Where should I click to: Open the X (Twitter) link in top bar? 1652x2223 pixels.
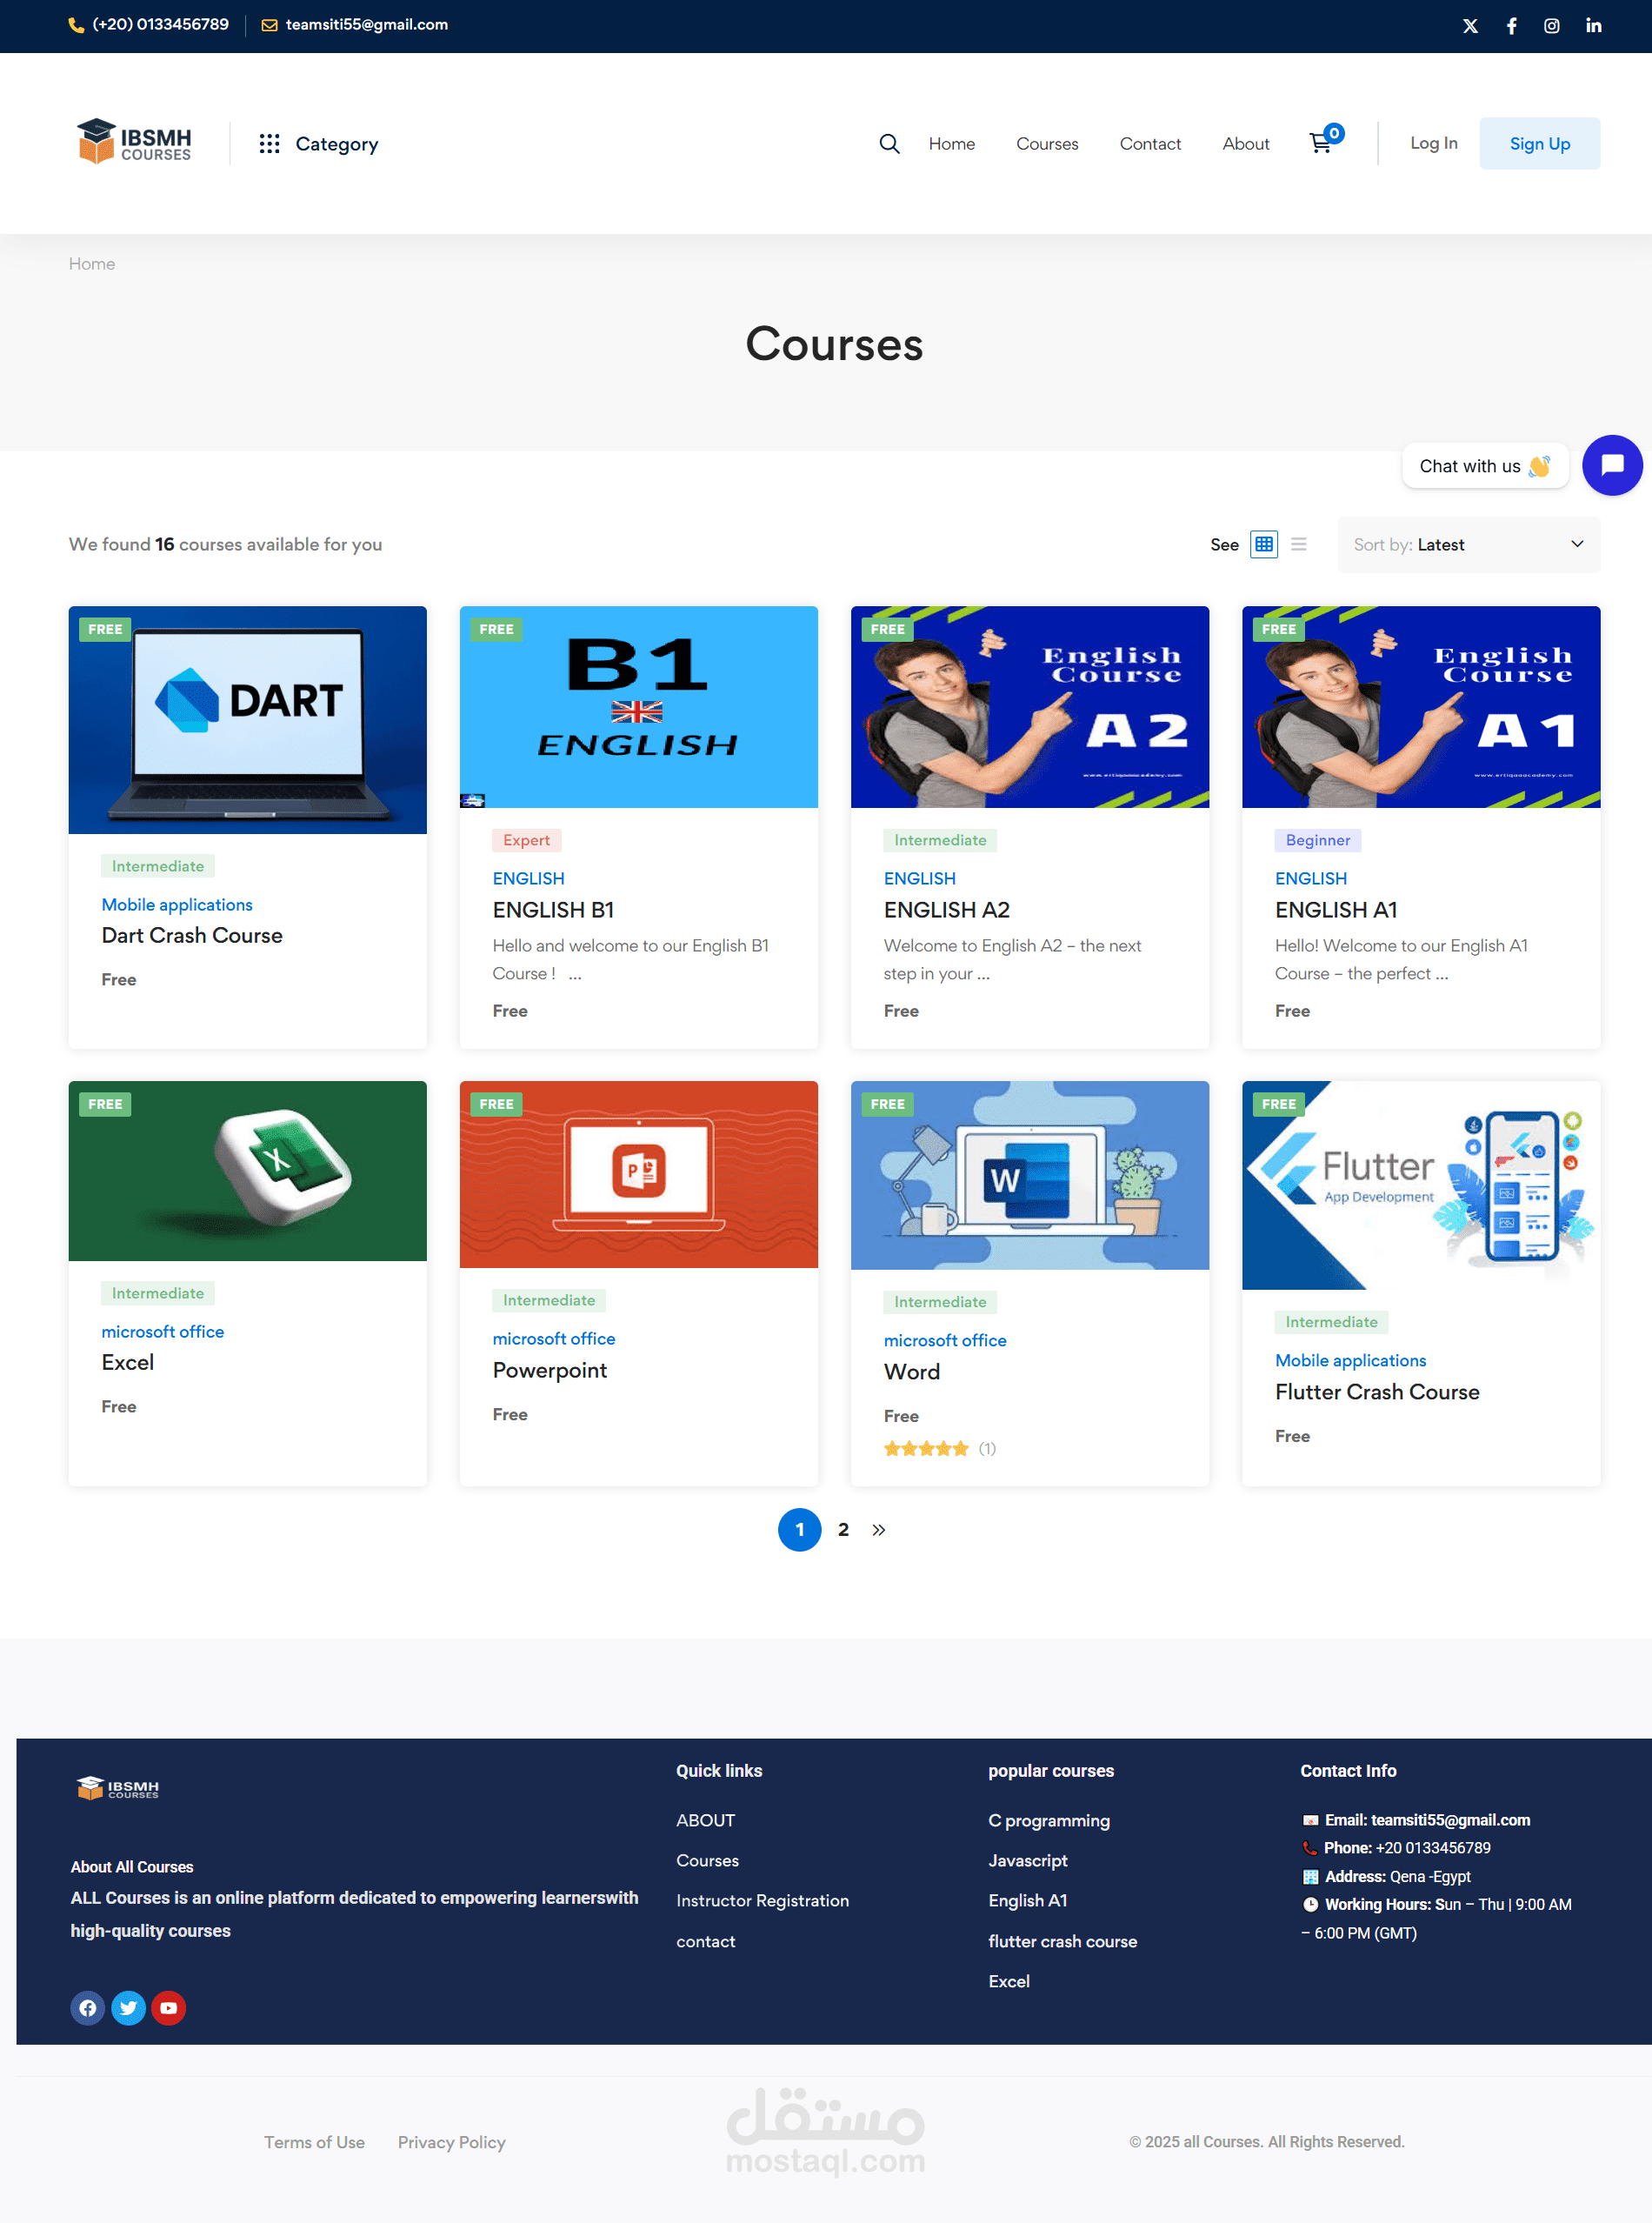click(1470, 26)
